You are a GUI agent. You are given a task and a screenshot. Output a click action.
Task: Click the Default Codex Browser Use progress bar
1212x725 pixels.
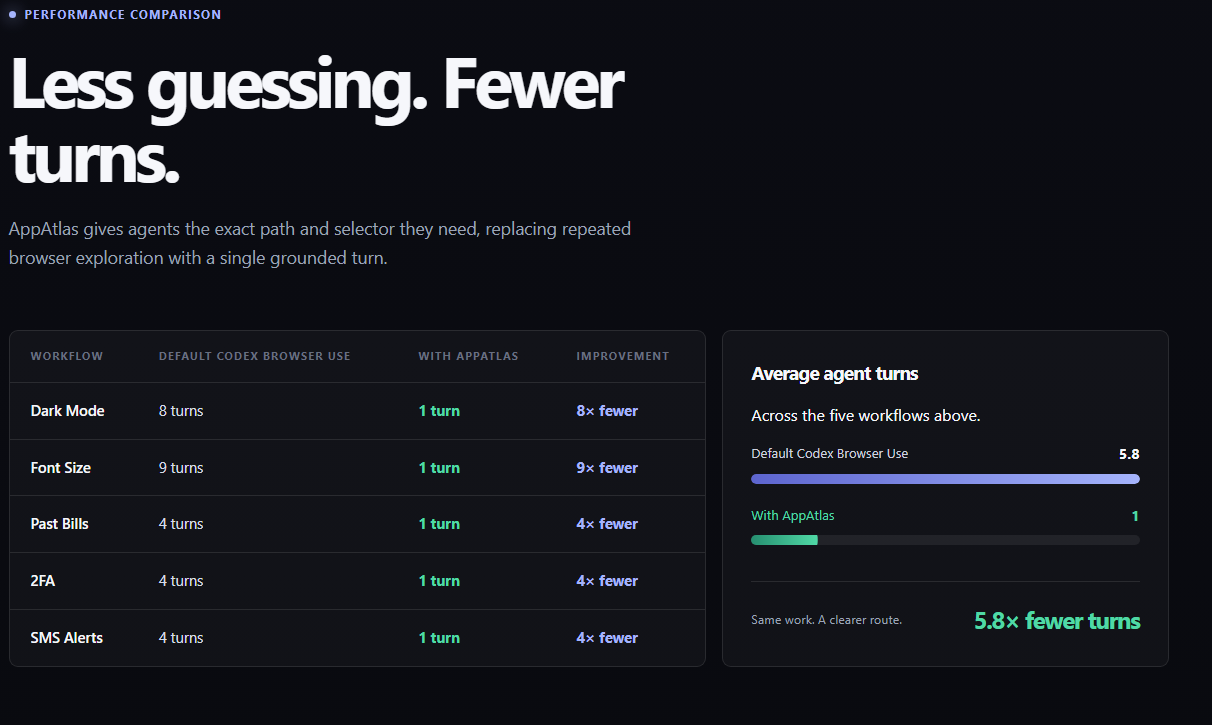point(945,479)
